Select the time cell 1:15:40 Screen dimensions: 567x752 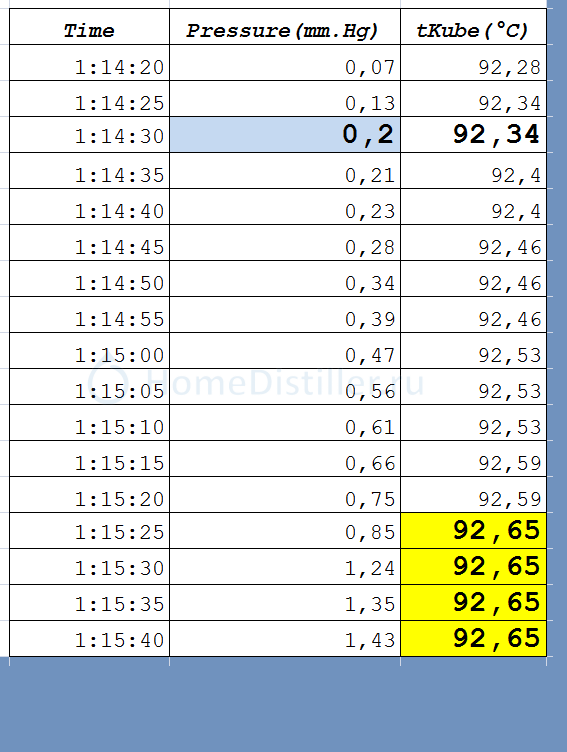point(89,639)
